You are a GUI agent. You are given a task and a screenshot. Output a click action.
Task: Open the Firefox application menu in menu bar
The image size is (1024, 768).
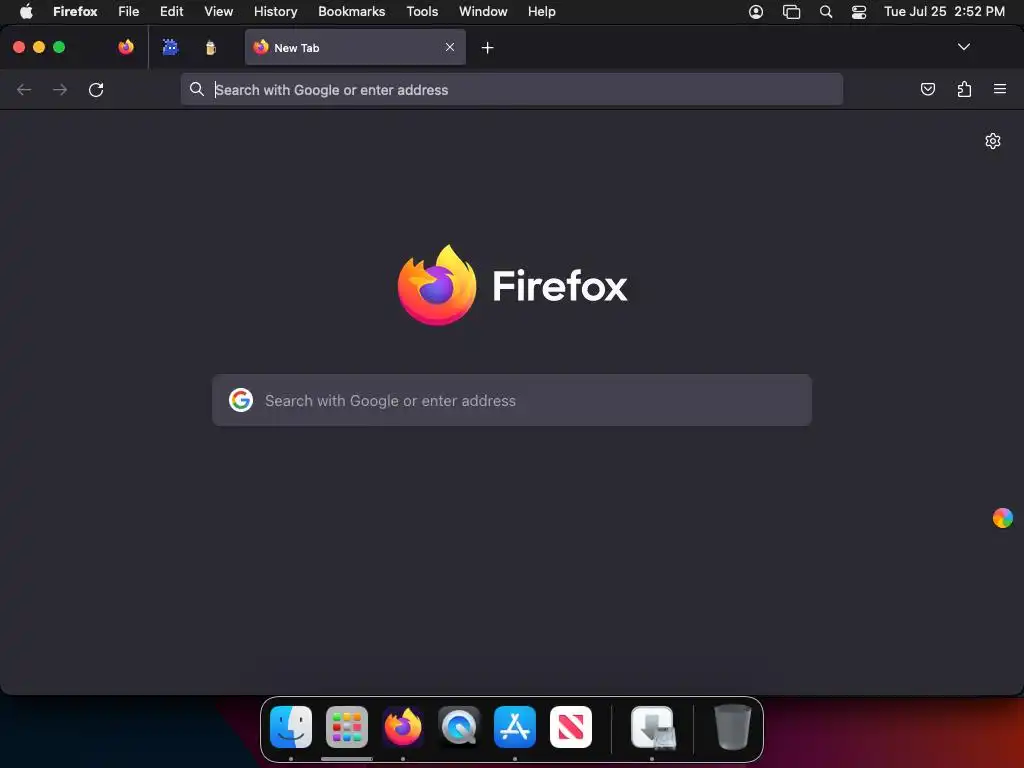[x=75, y=12]
